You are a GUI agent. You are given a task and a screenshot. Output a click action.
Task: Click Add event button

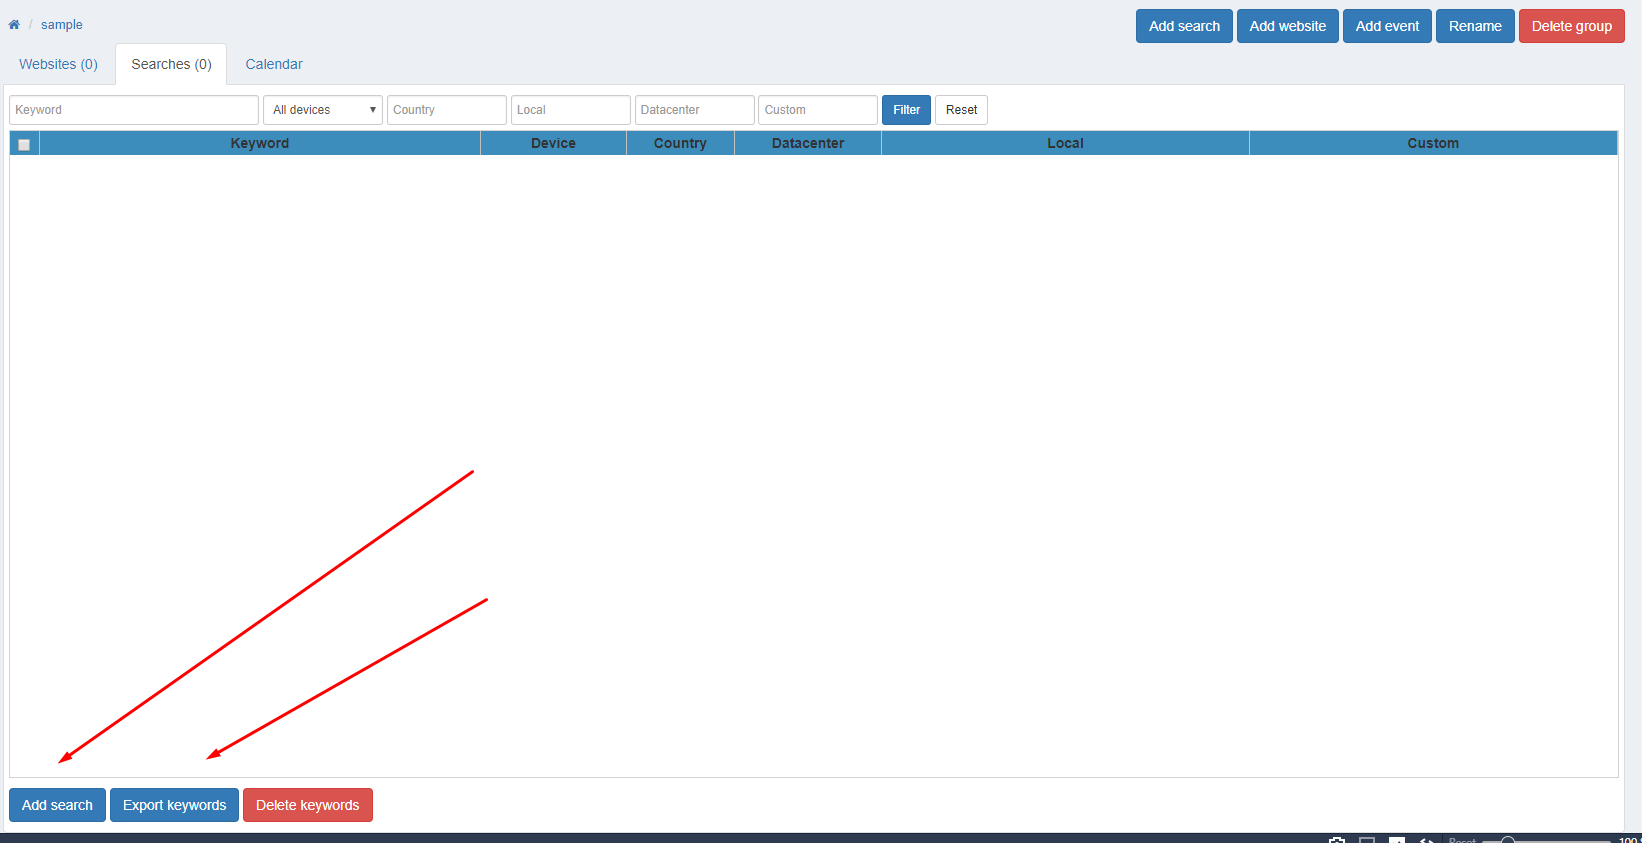(1387, 26)
